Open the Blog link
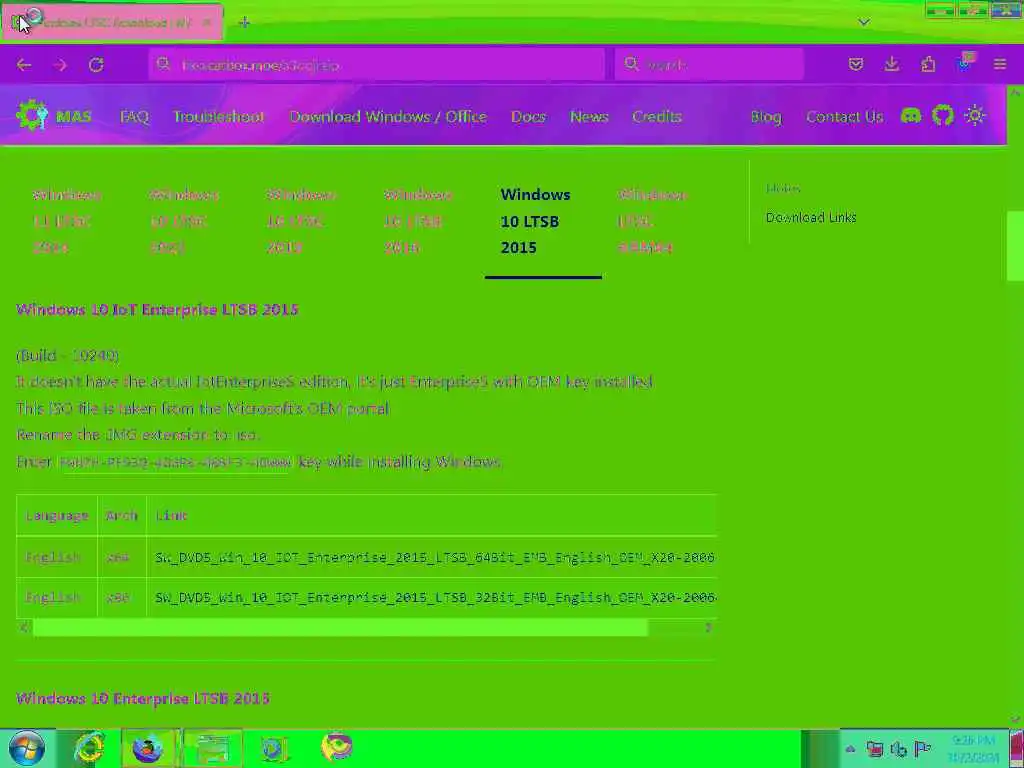This screenshot has height=768, width=1024. pyautogui.click(x=766, y=116)
